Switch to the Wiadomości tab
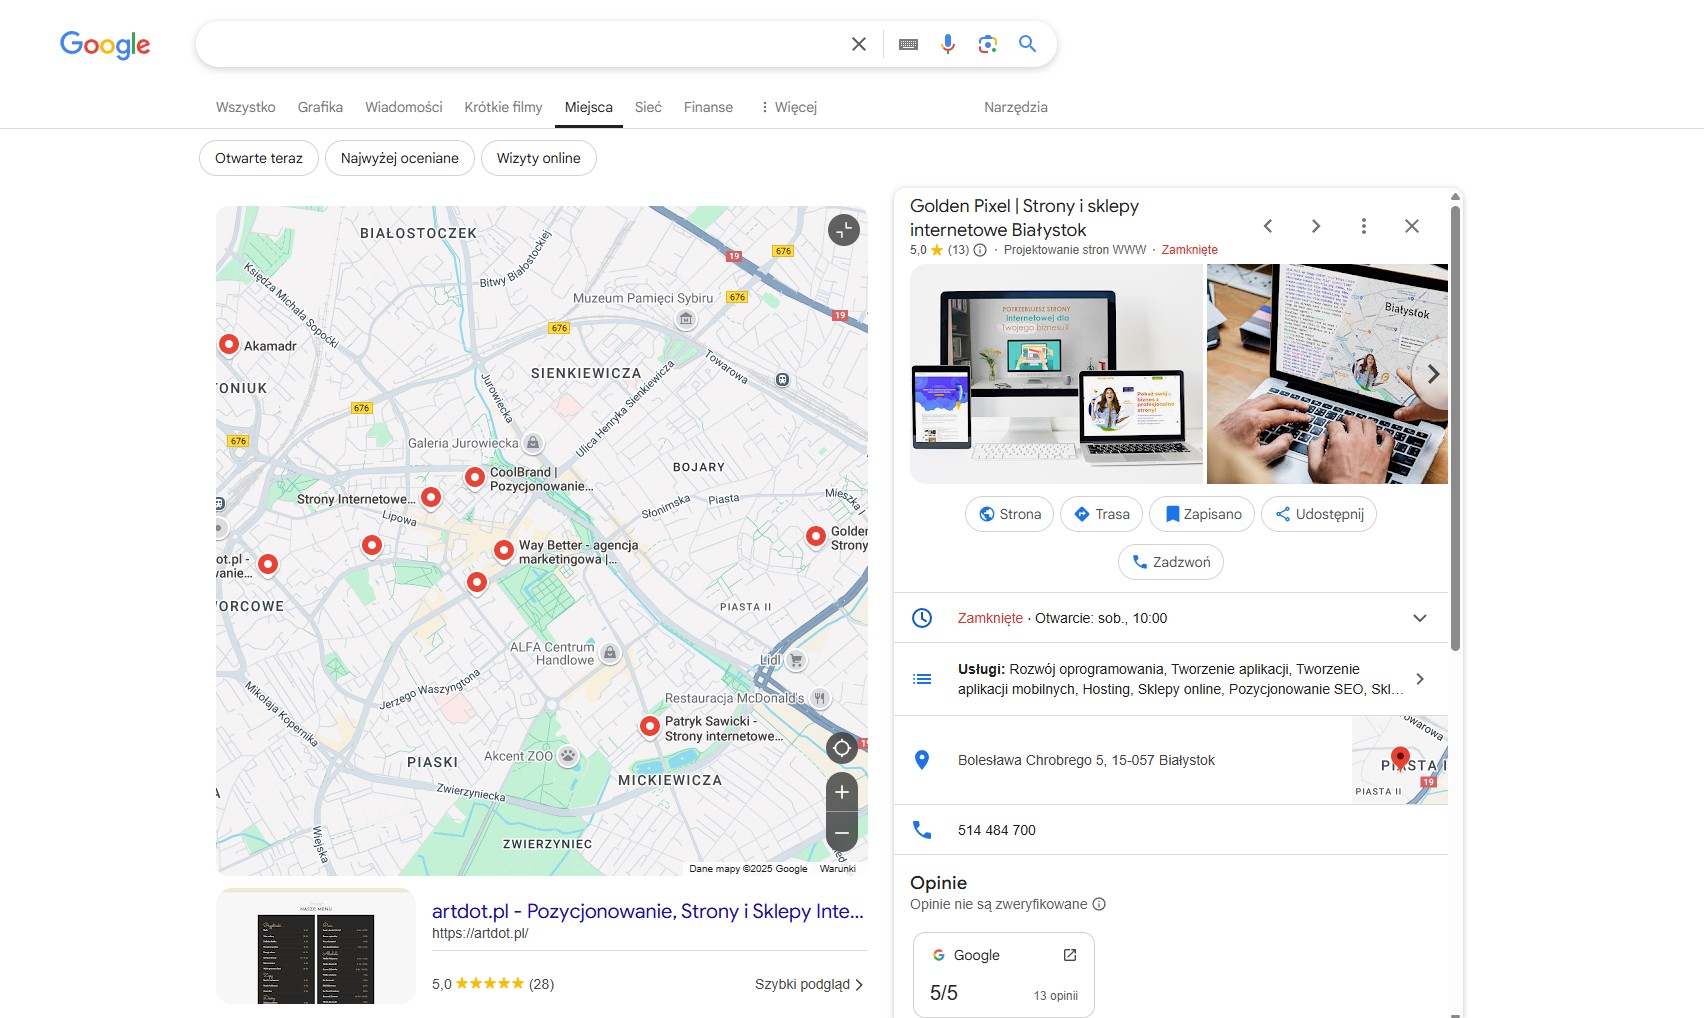This screenshot has height=1018, width=1704. [x=403, y=107]
